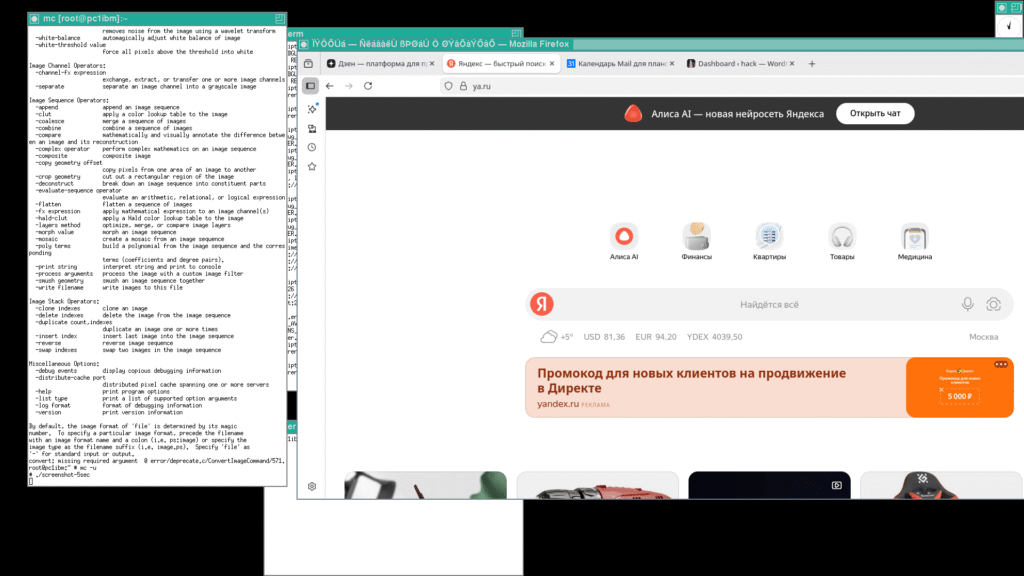This screenshot has width=1024, height=576.
Task: Toggle the Firefox sidebar panel button
Action: click(x=311, y=86)
